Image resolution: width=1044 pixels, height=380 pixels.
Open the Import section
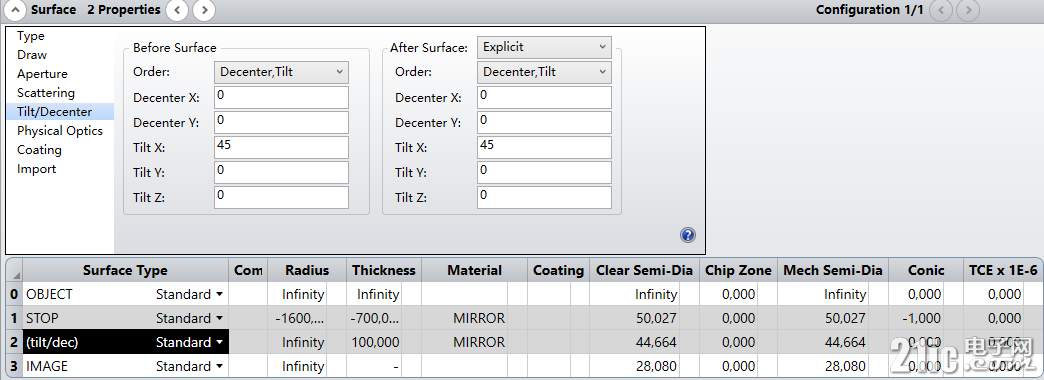37,169
